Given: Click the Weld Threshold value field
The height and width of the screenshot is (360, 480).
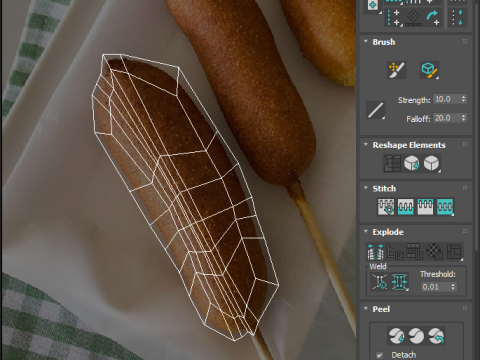Looking at the screenshot, I should click(x=435, y=287).
